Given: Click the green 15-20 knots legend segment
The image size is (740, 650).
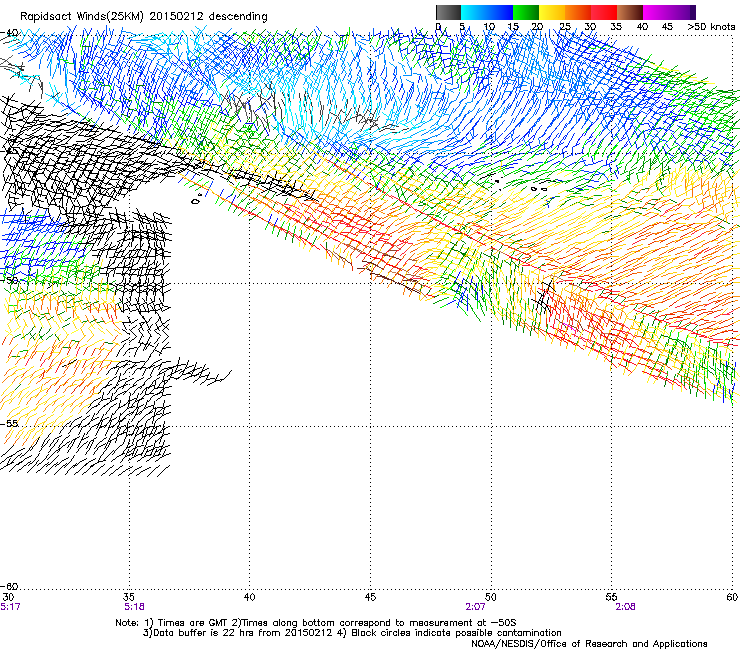Looking at the screenshot, I should click(x=526, y=12).
